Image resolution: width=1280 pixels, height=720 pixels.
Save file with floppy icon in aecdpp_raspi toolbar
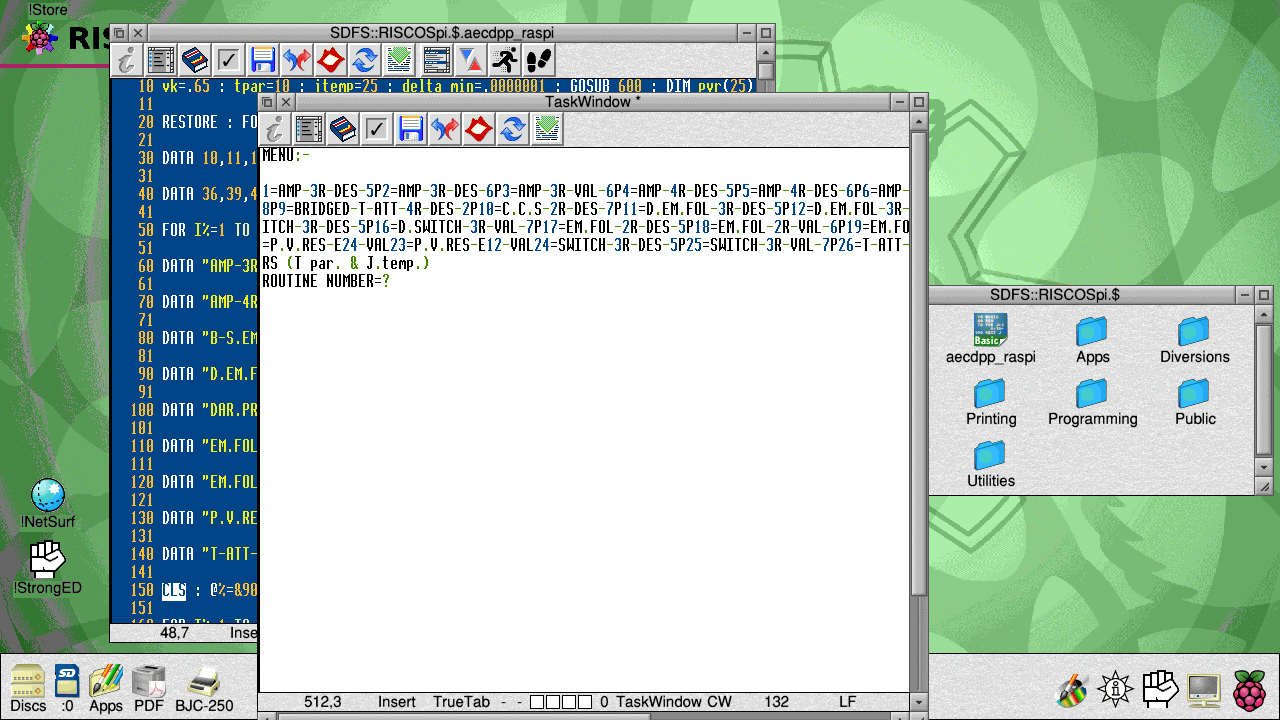[263, 60]
